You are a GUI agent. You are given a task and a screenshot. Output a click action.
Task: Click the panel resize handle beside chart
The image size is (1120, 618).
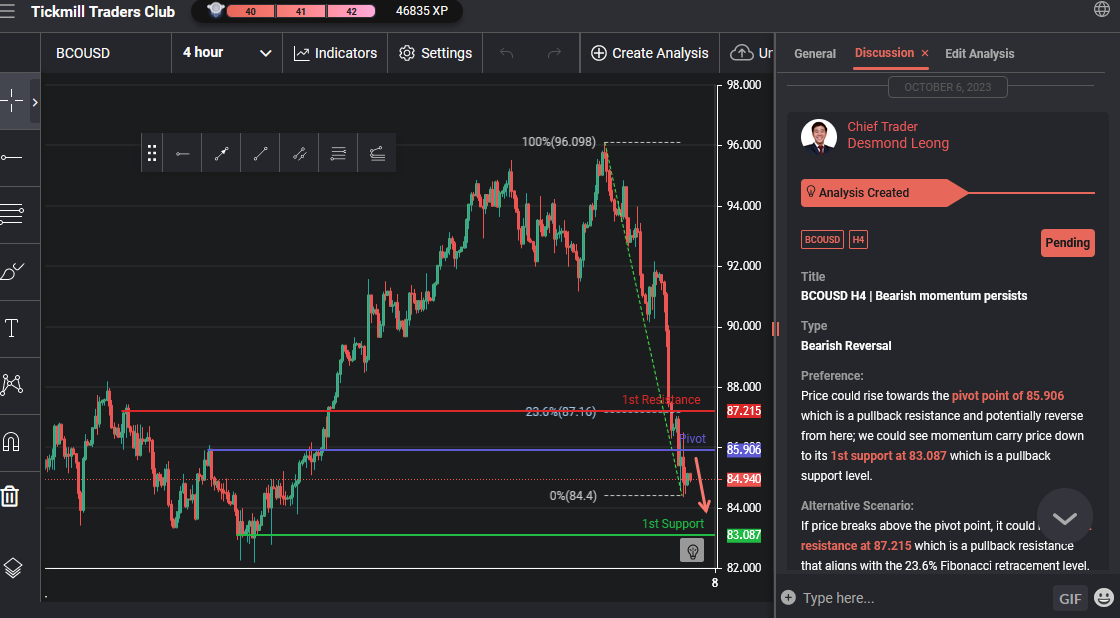pos(776,328)
